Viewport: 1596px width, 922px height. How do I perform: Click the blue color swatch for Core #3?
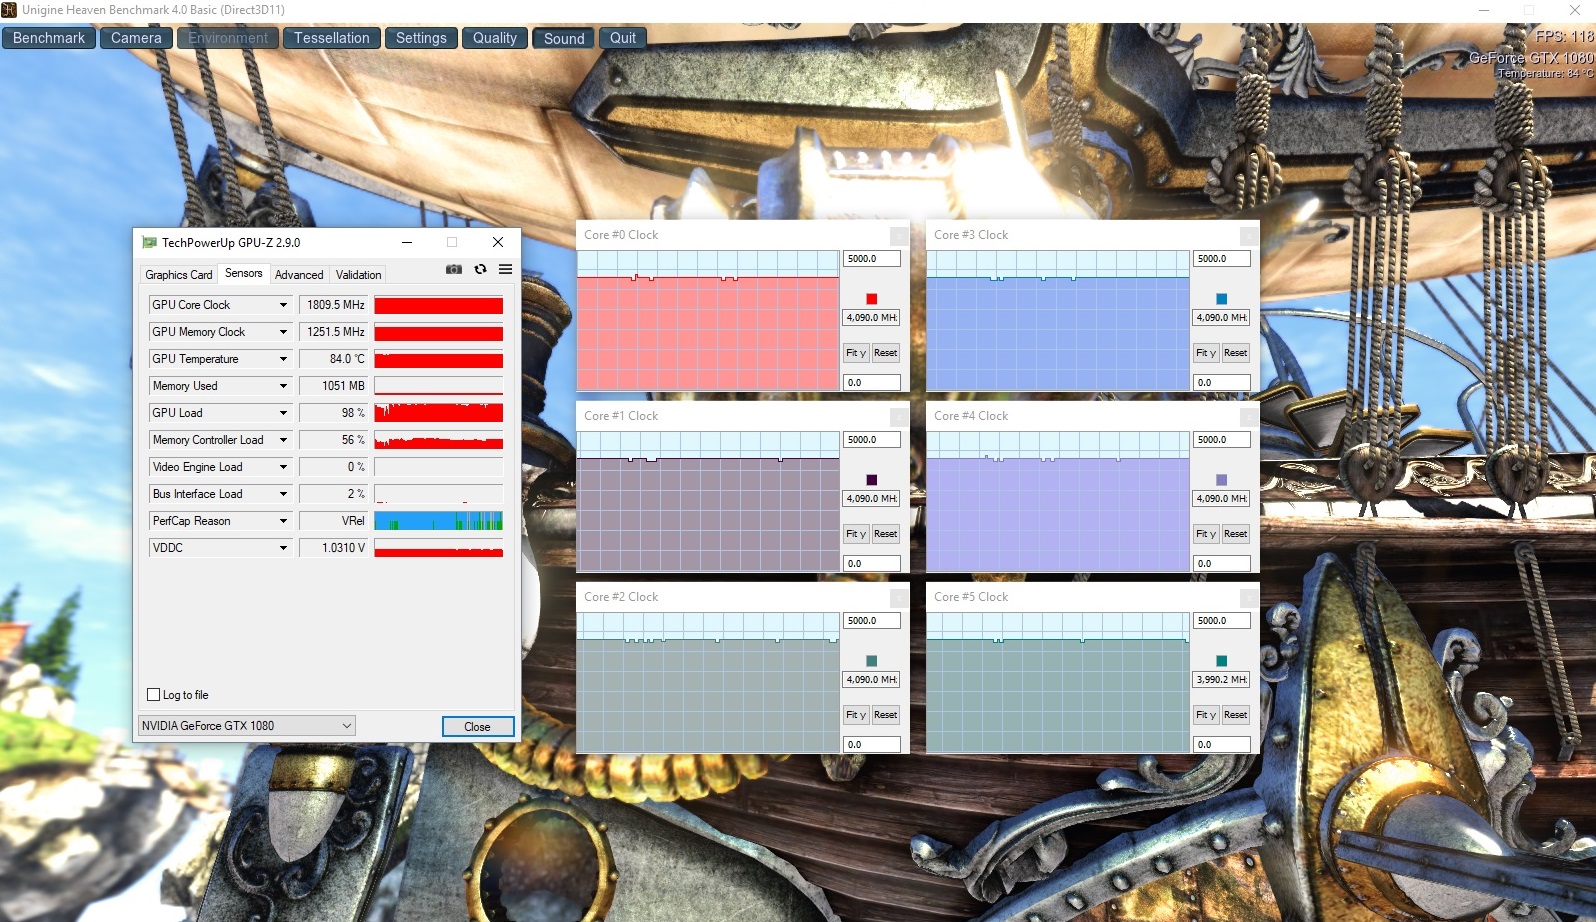pyautogui.click(x=1222, y=299)
